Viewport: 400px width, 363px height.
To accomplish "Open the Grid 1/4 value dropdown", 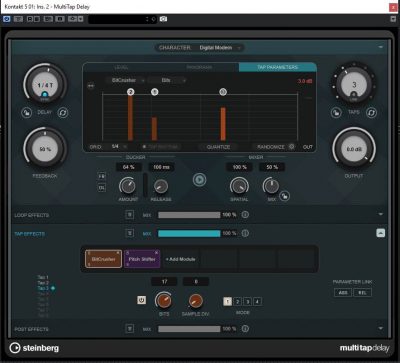I will click(x=119, y=146).
